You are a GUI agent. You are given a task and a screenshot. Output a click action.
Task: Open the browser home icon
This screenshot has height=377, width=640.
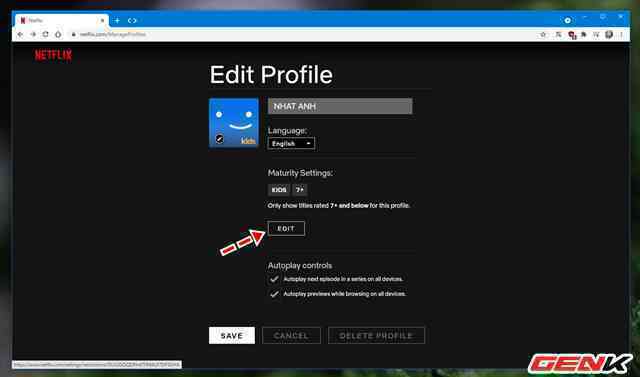pyautogui.click(x=58, y=35)
